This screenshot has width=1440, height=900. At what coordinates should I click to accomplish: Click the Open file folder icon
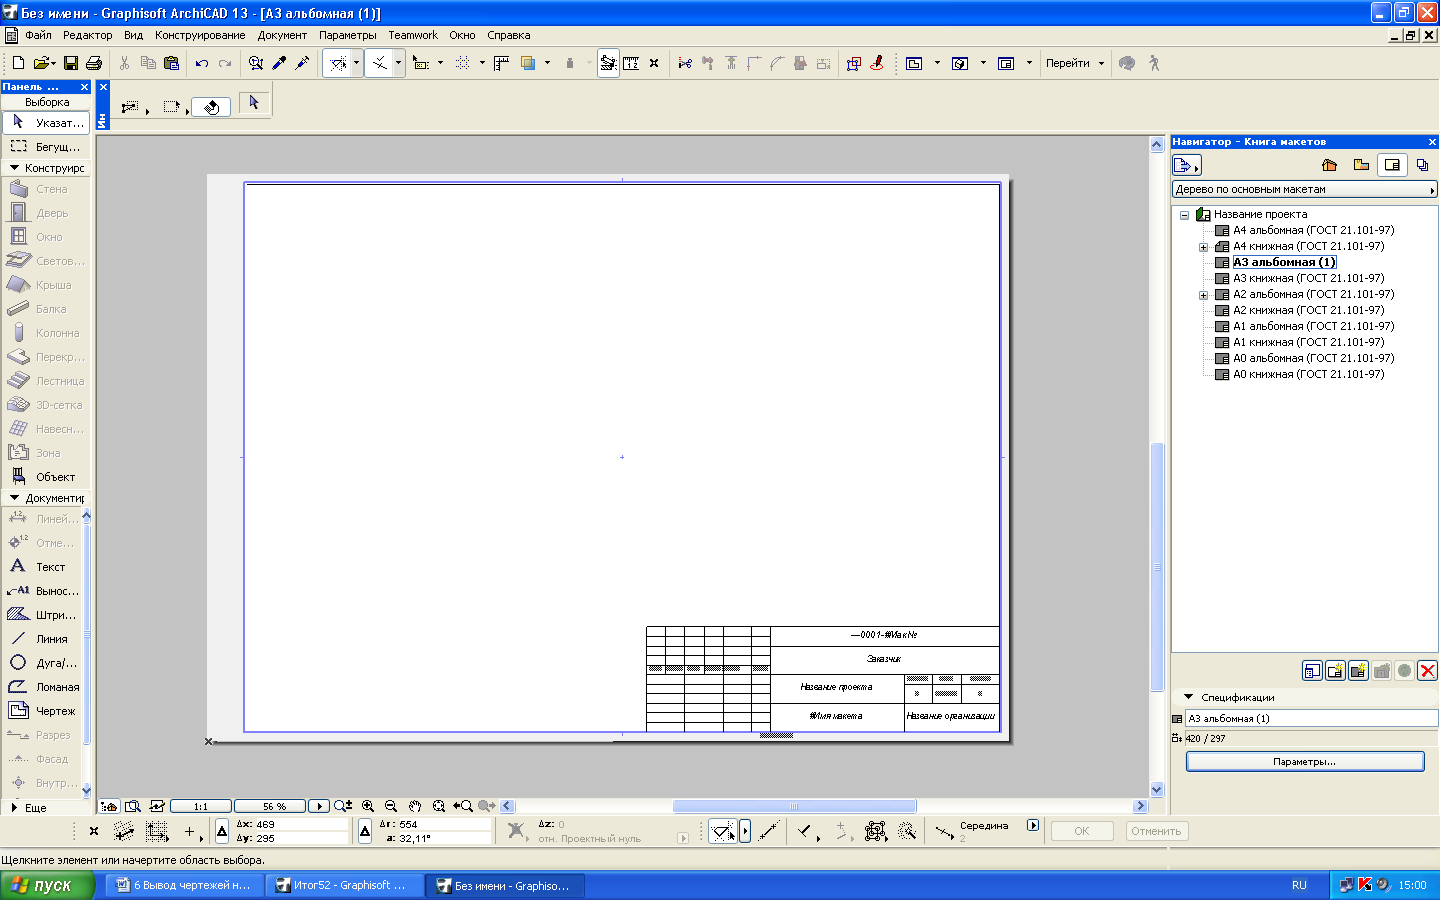[43, 63]
